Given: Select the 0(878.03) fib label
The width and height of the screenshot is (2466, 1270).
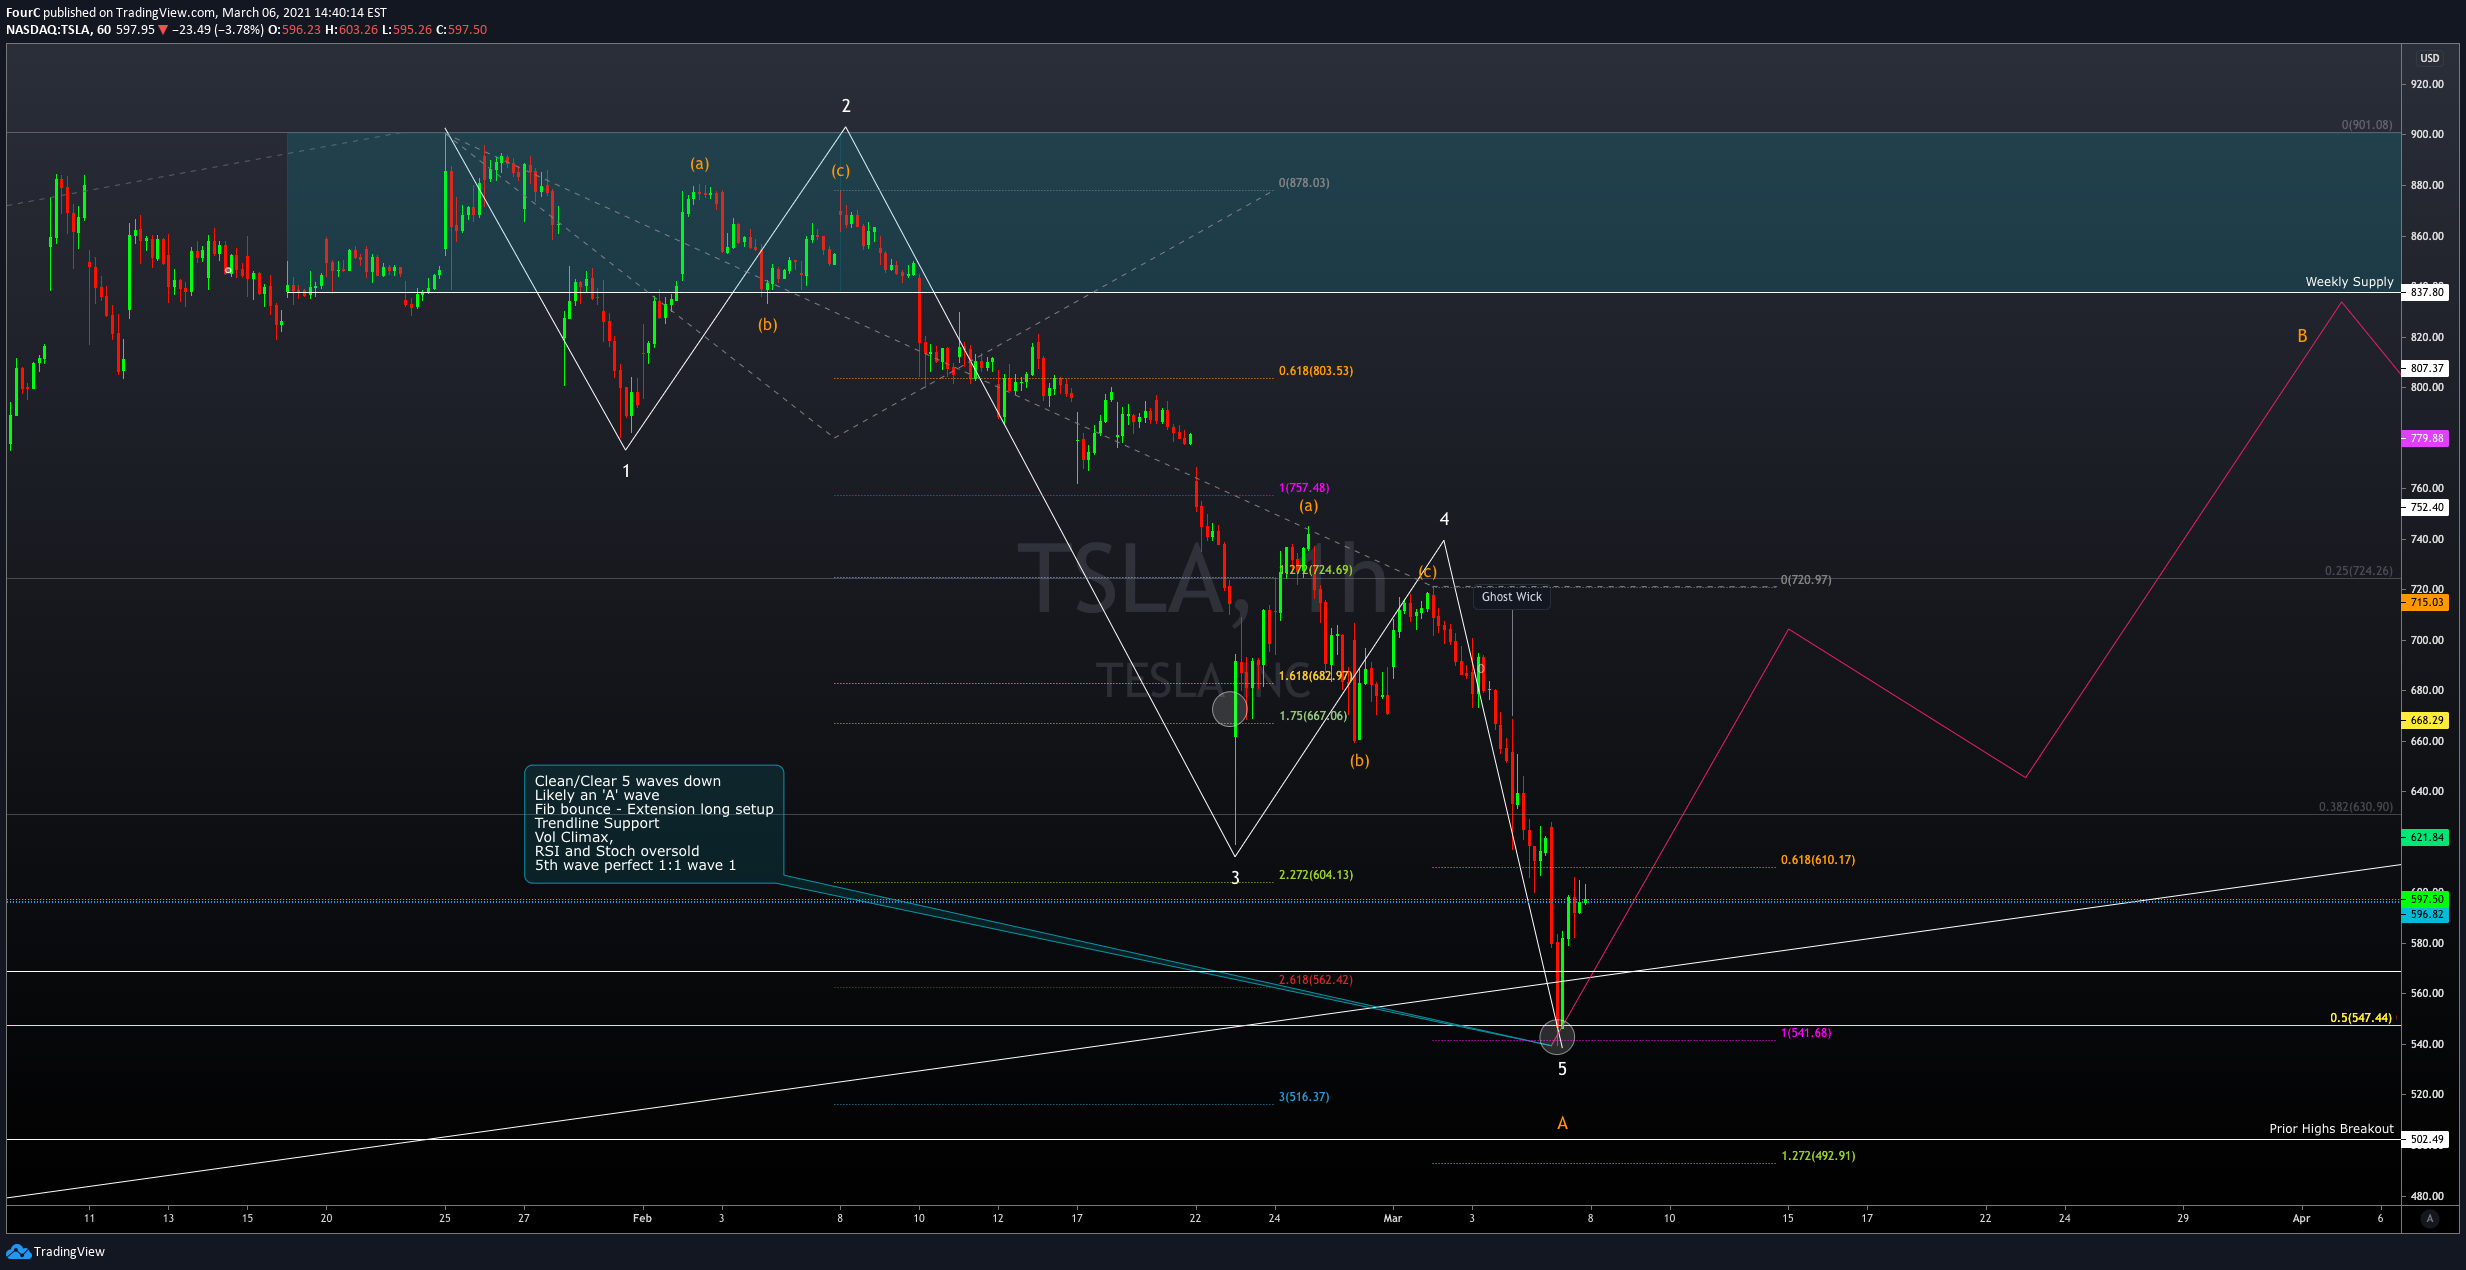Looking at the screenshot, I should 1304,183.
